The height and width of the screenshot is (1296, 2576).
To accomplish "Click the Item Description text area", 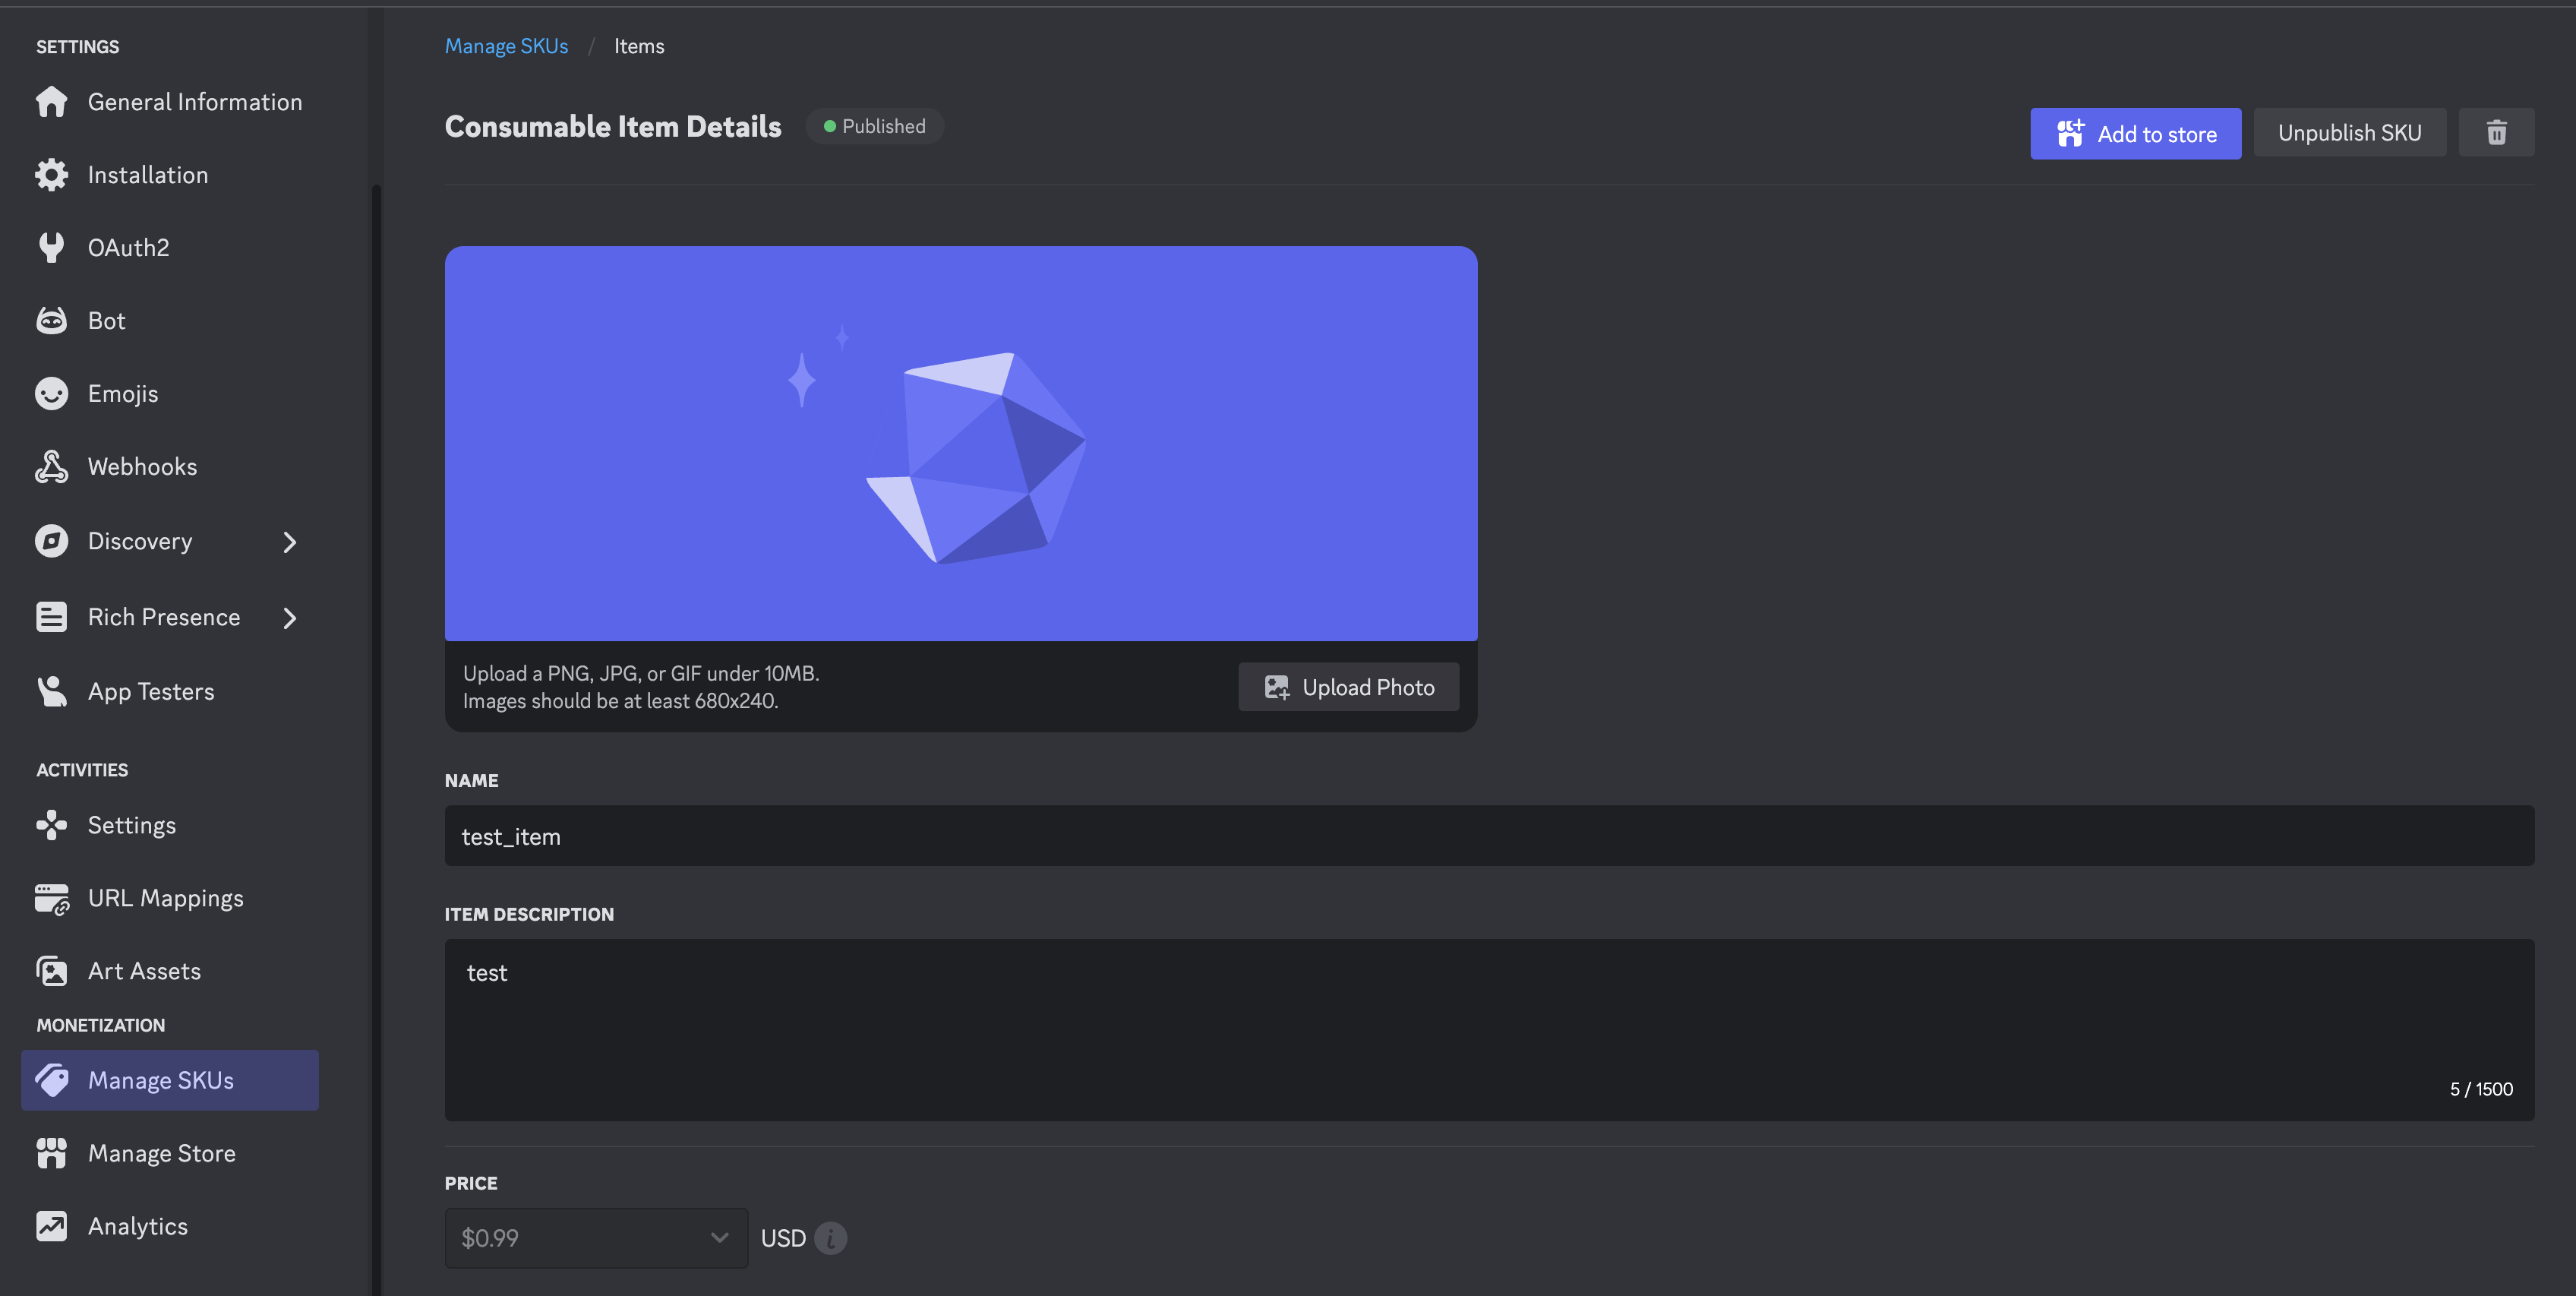I will [x=1489, y=1029].
